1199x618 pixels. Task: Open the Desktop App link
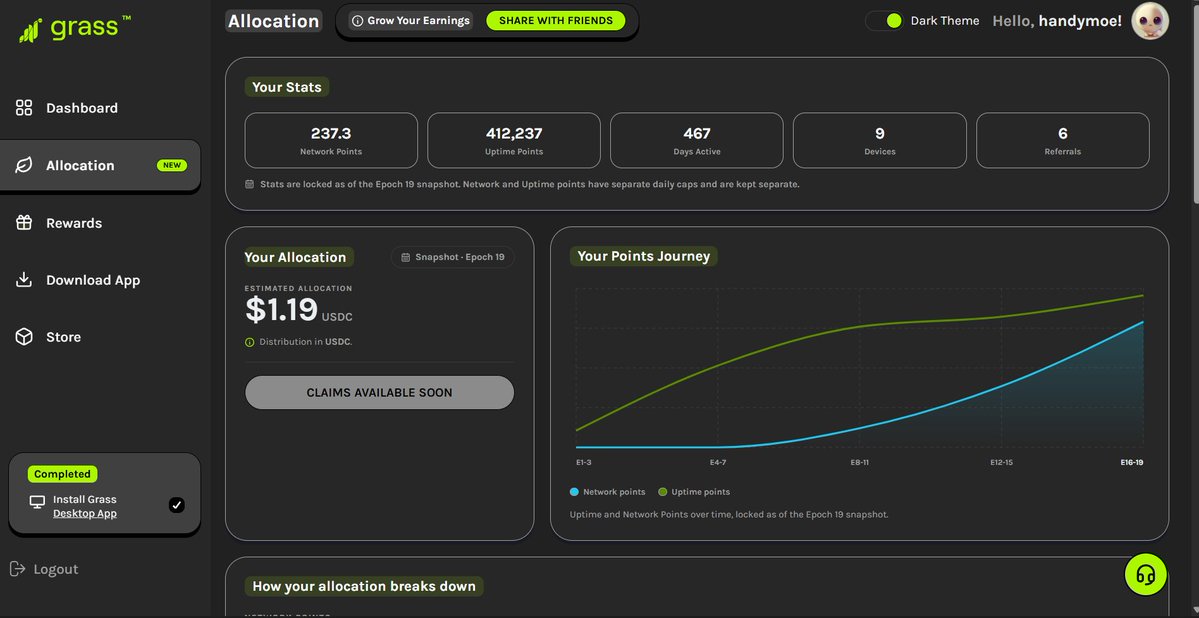tap(85, 513)
